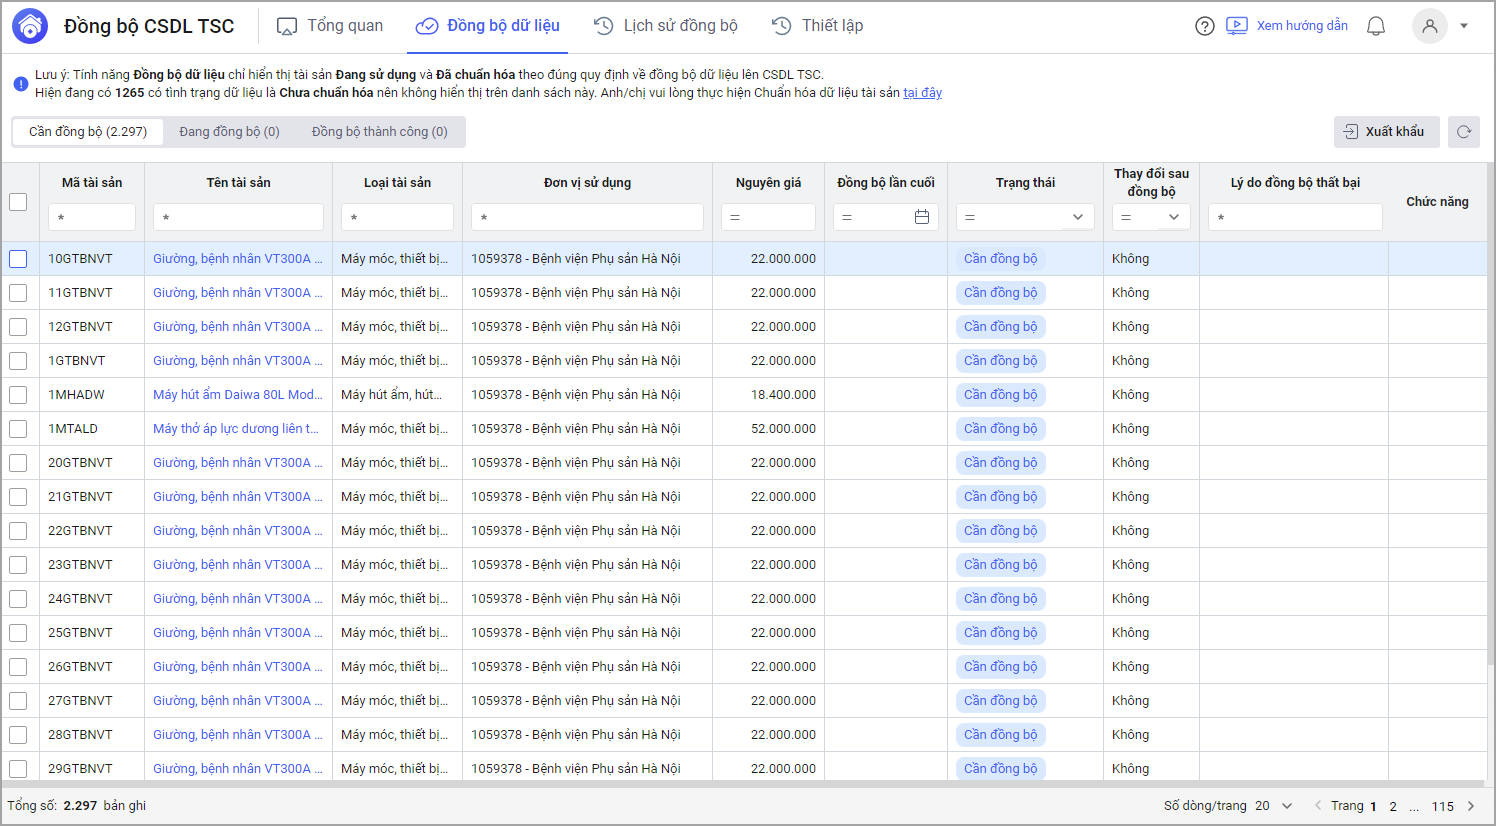Select checkbox for asset 1MHADW
The height and width of the screenshot is (826, 1496).
coord(18,395)
